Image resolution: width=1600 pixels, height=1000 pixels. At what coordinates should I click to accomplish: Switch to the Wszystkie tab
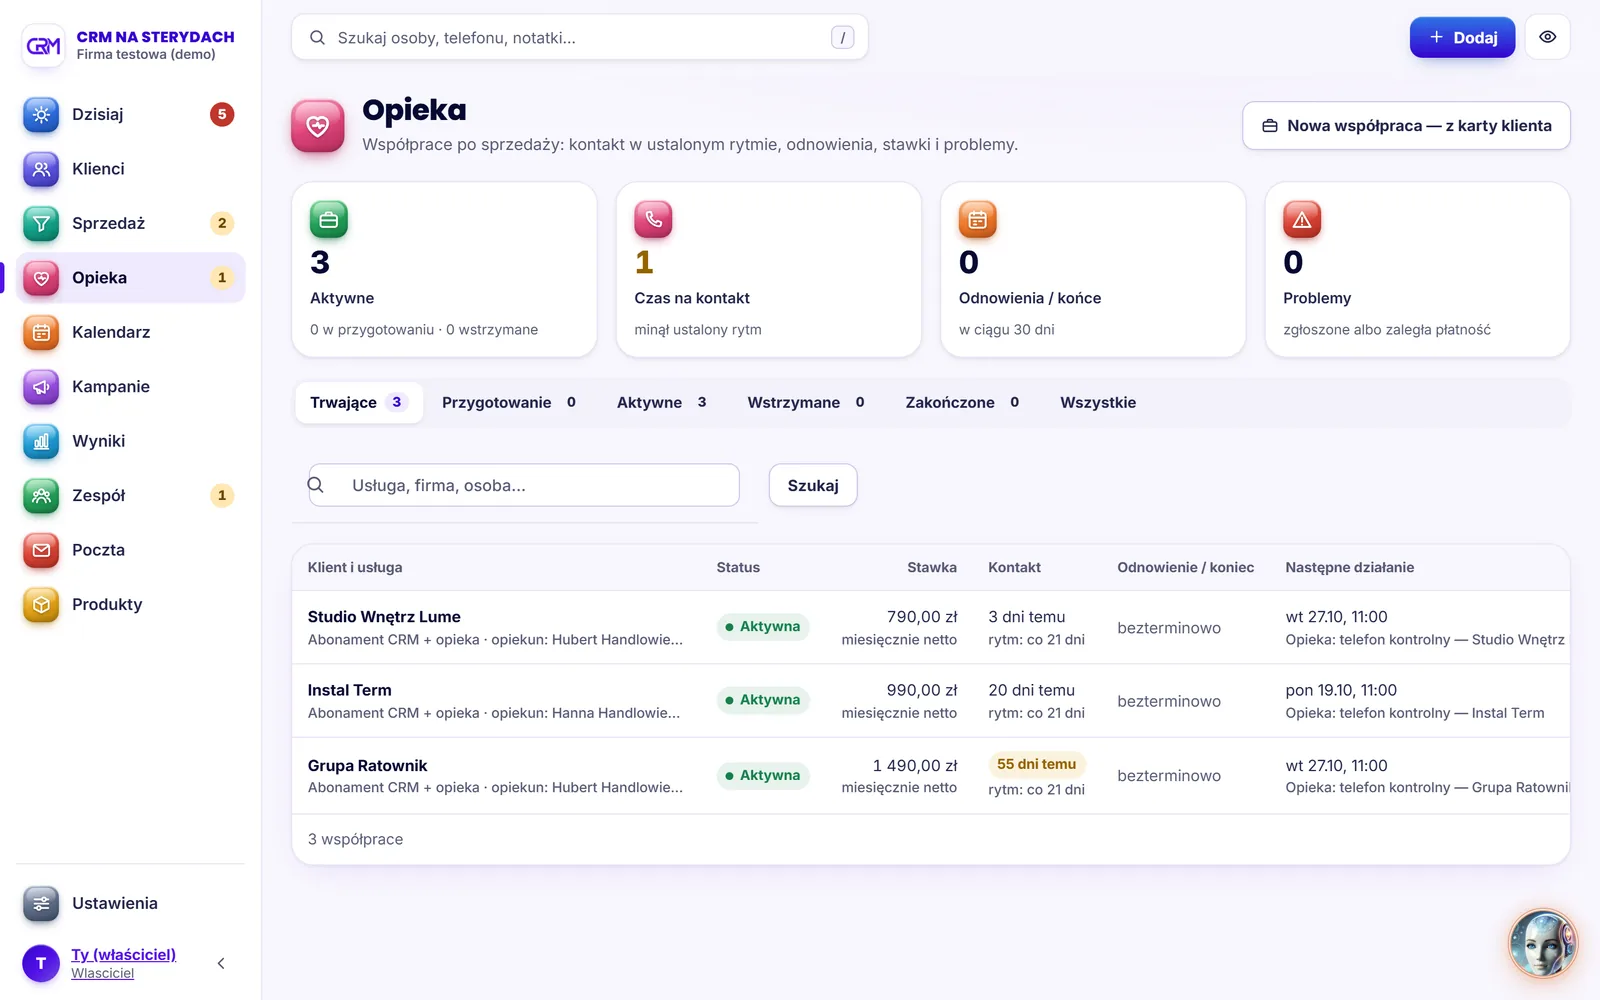(1098, 402)
